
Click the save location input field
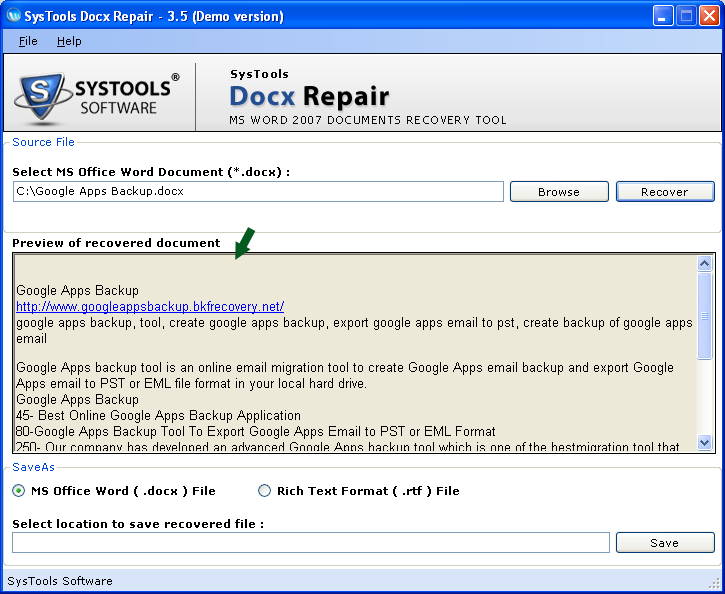point(311,542)
